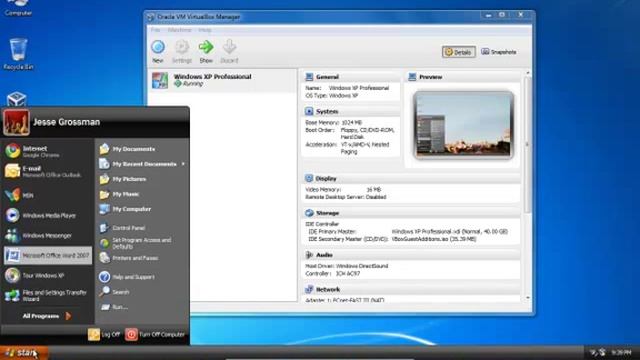
Task: Open Windows Messenger in Start menu
Action: (47, 235)
